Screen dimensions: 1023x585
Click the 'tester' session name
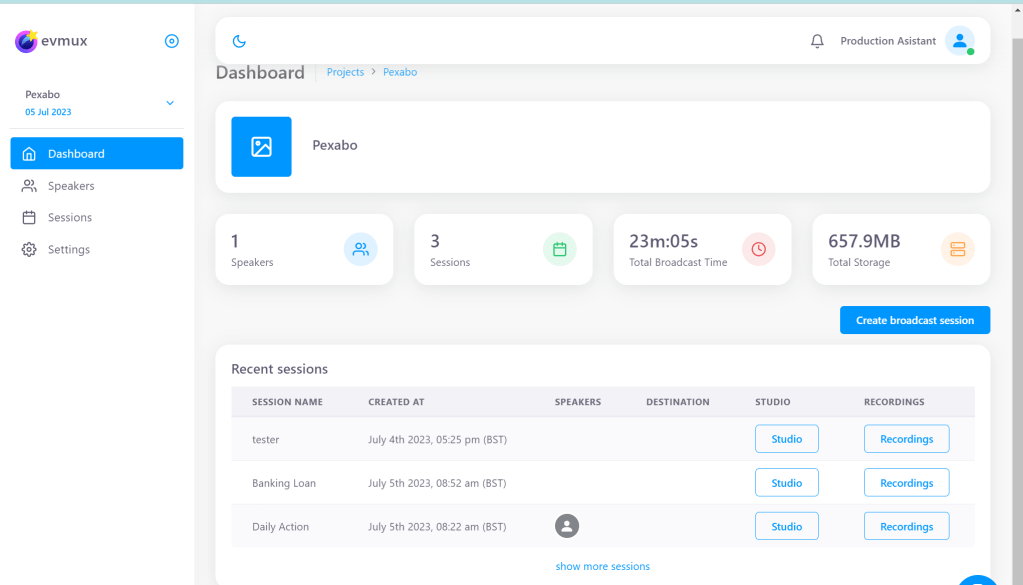[x=266, y=440]
